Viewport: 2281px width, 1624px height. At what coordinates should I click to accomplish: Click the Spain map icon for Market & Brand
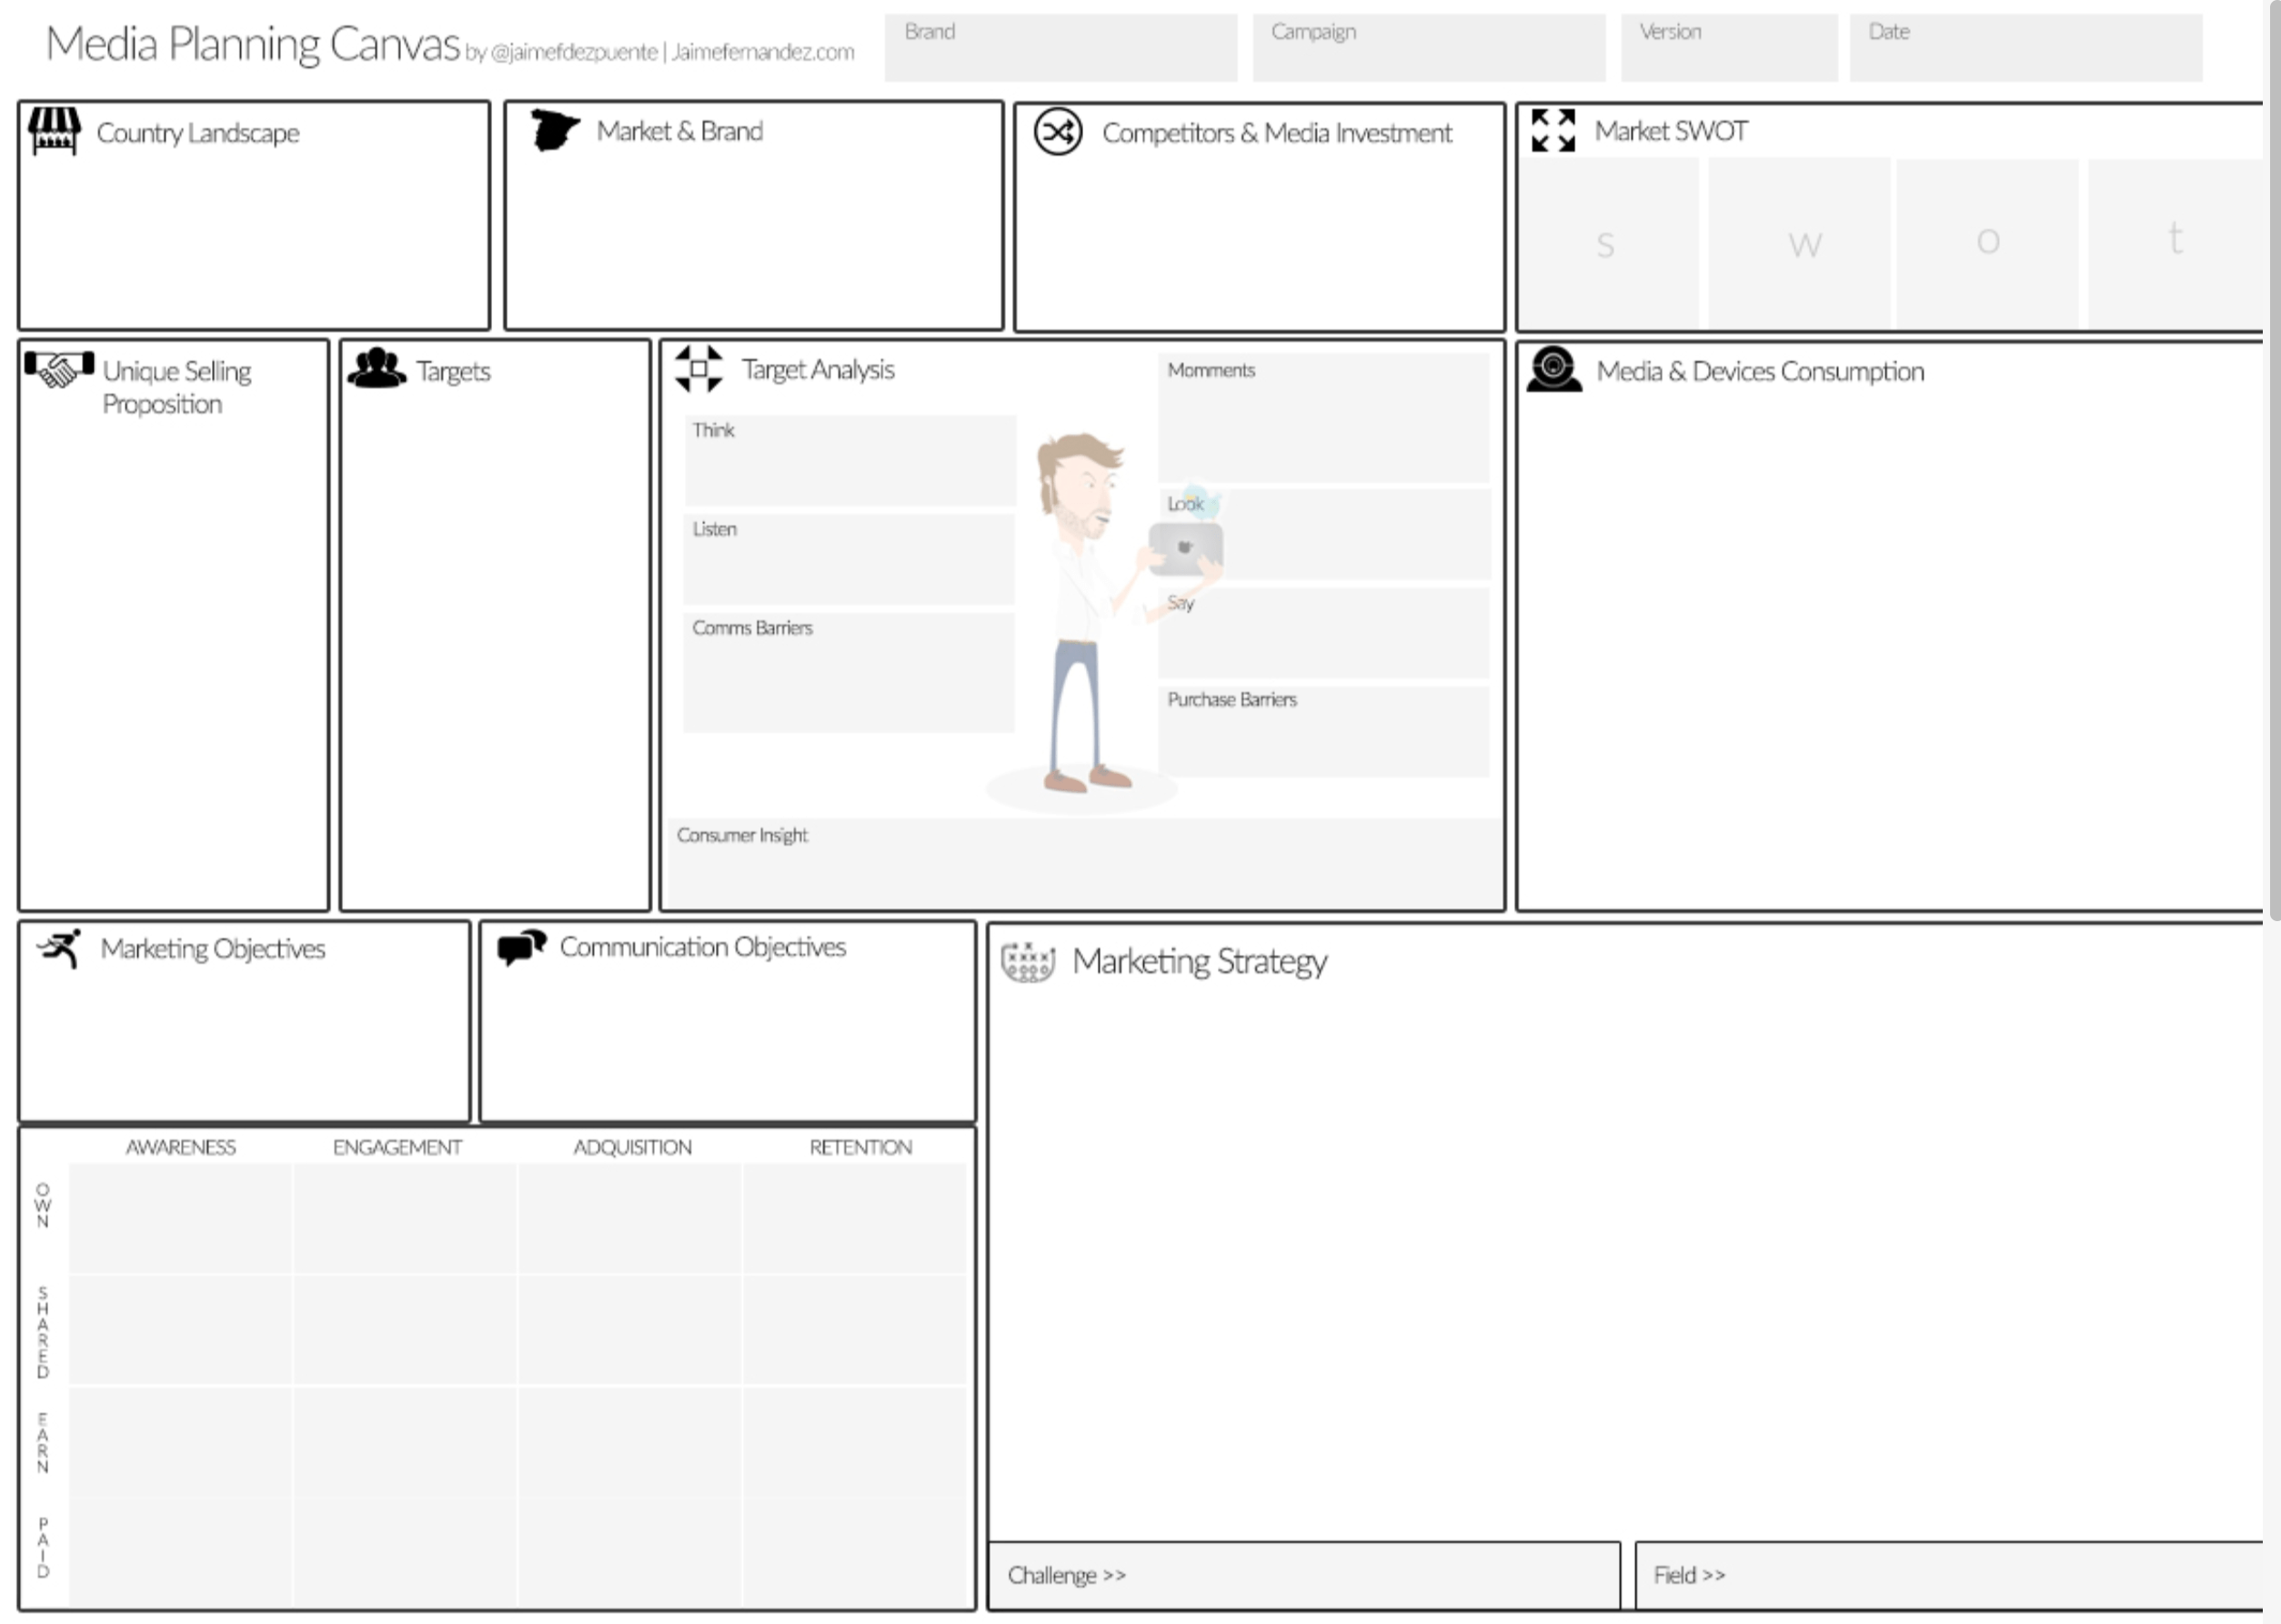[x=554, y=130]
